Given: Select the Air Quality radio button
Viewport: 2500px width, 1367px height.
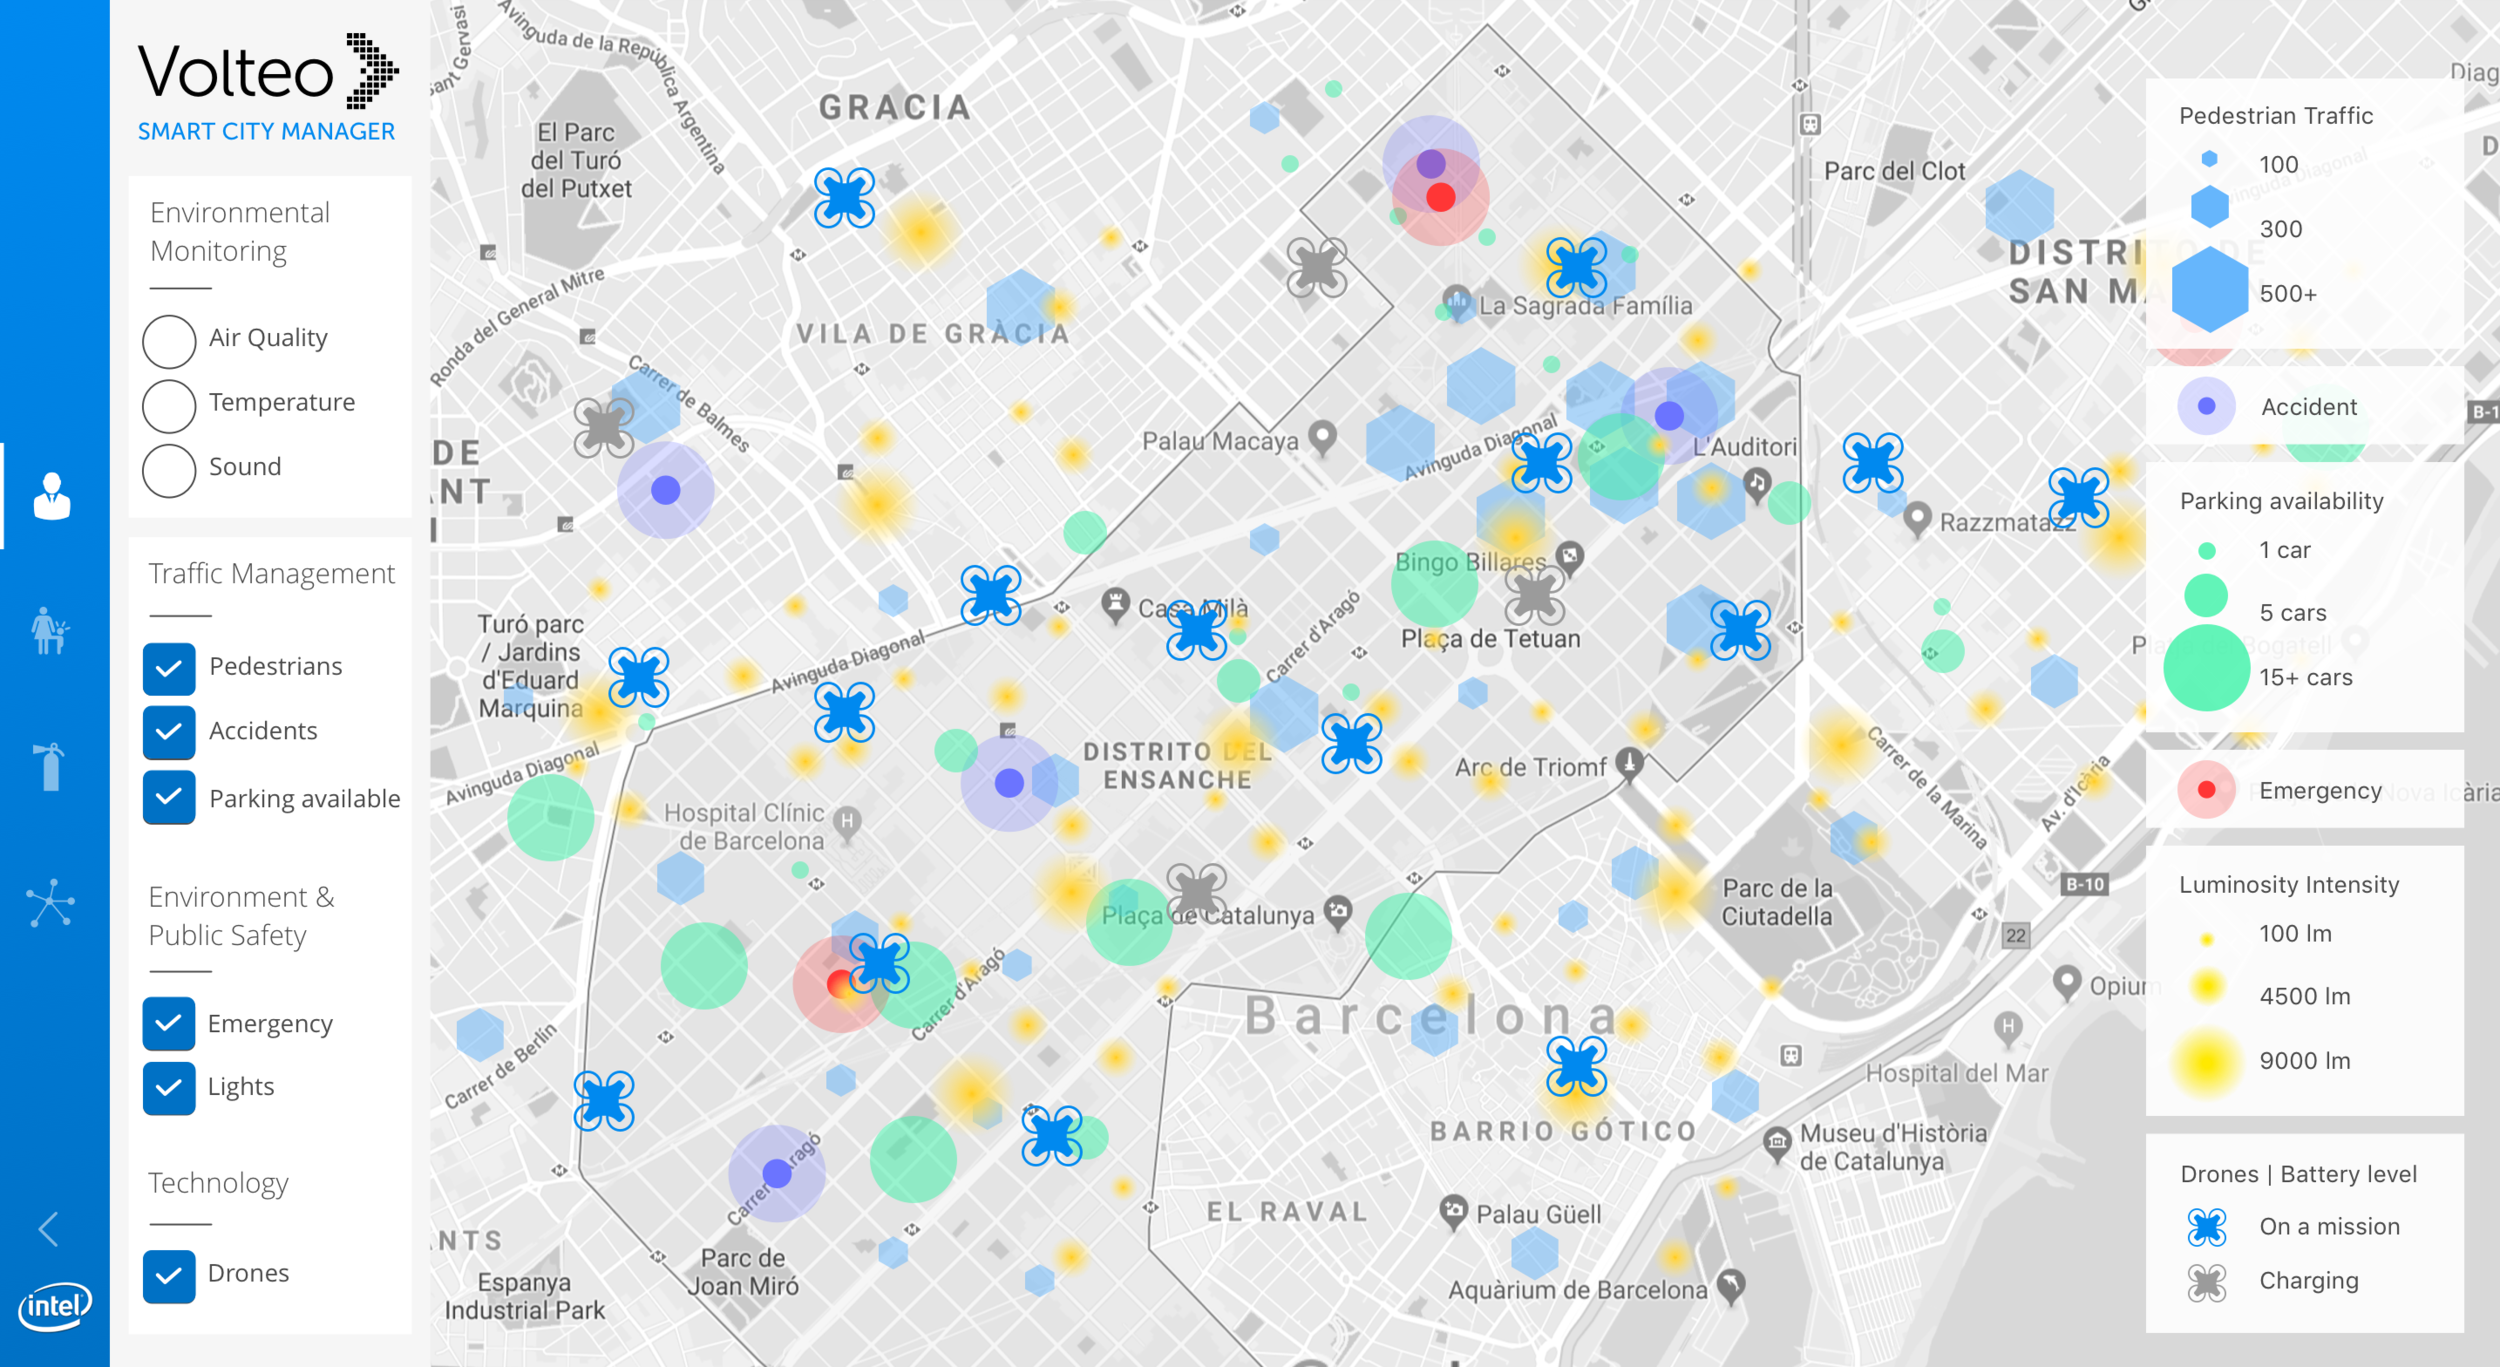Looking at the screenshot, I should (x=169, y=341).
